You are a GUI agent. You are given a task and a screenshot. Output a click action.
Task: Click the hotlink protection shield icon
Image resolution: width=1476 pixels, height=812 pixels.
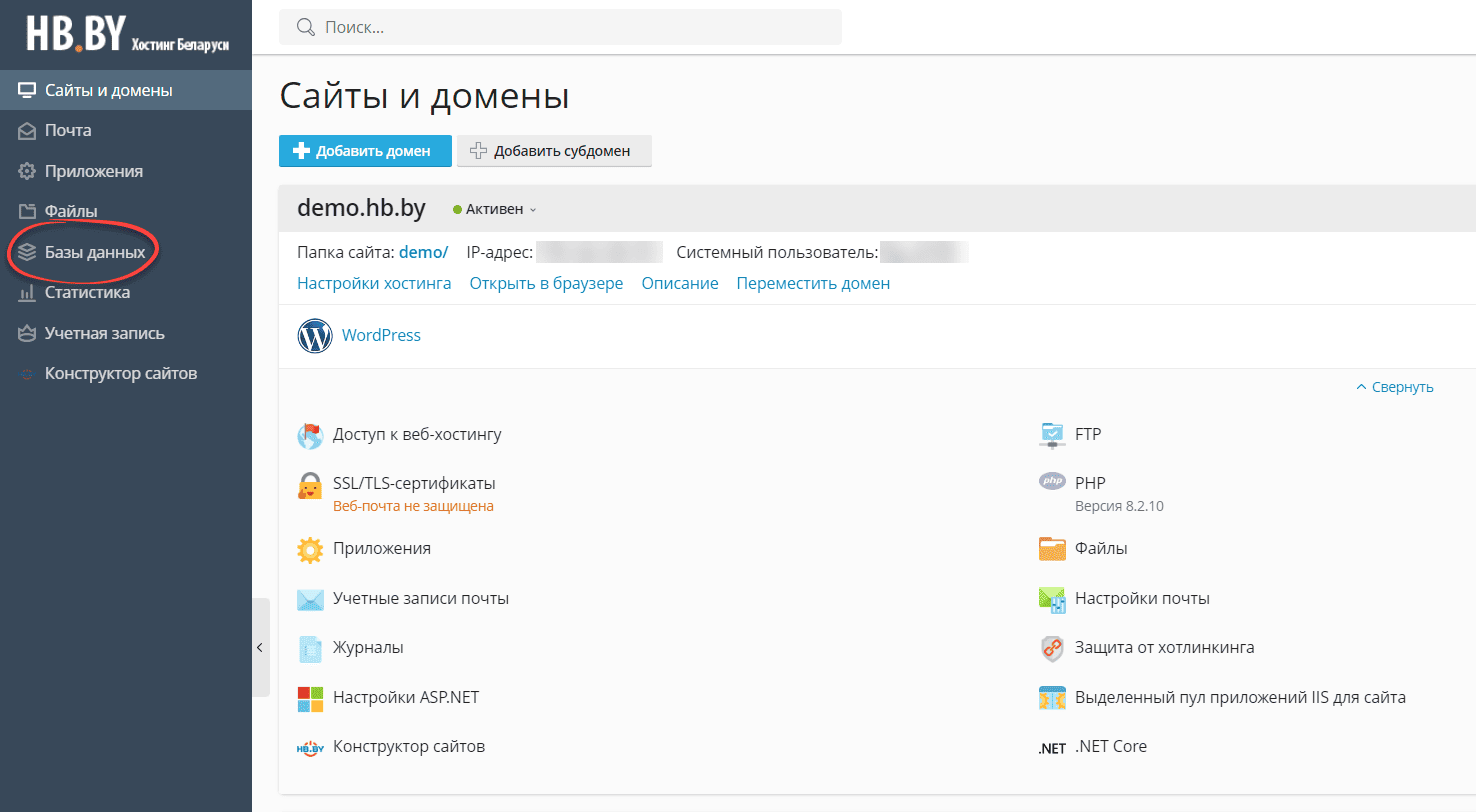coord(1053,648)
